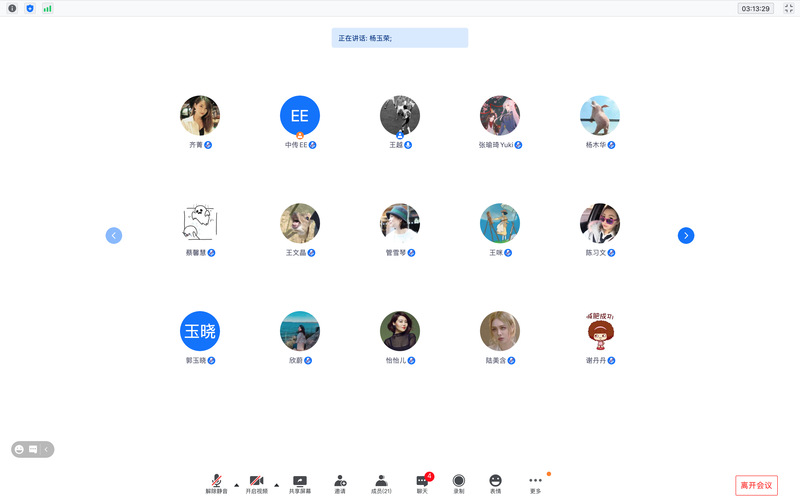
Task: Open the Members (成员) list
Action: coord(381,481)
